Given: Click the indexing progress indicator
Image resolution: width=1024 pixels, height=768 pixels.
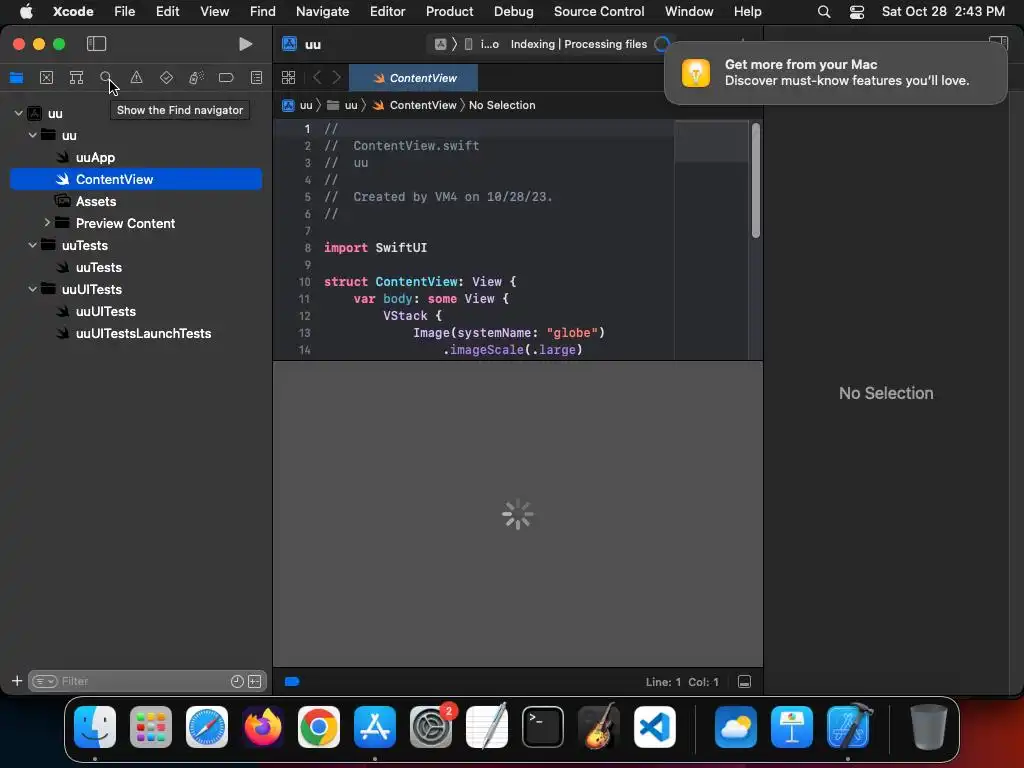Looking at the screenshot, I should point(662,44).
